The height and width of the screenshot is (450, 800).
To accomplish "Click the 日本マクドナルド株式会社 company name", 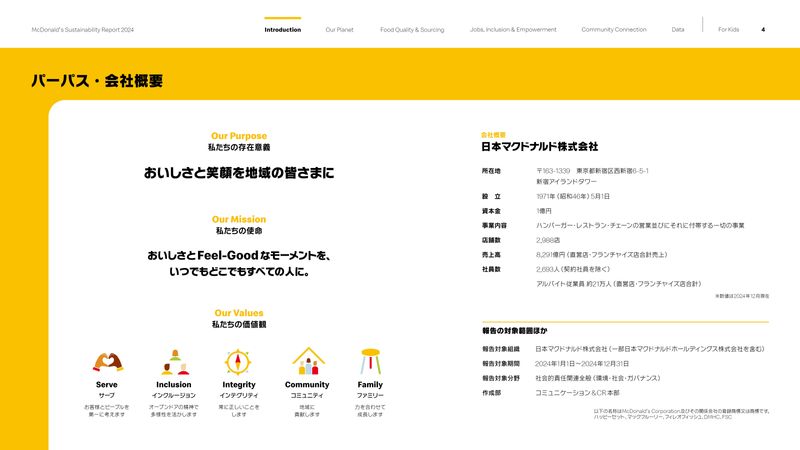I will click(539, 147).
